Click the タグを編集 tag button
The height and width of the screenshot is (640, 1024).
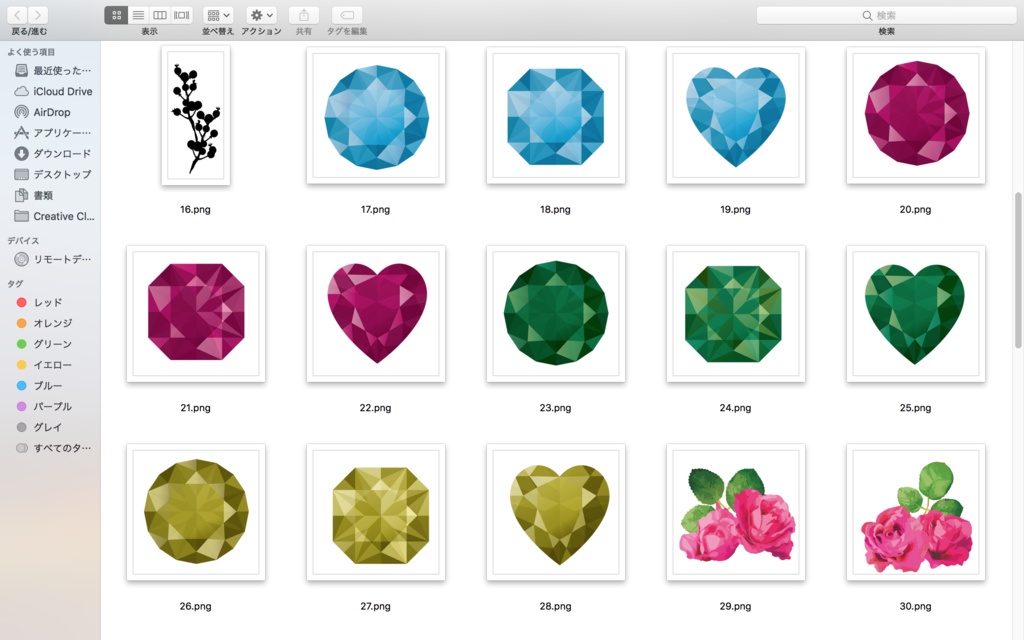pyautogui.click(x=347, y=15)
